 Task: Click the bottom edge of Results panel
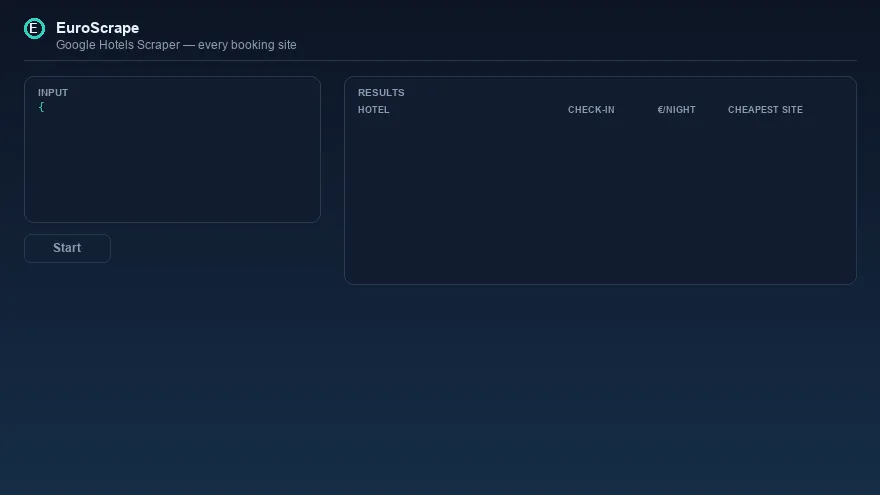[600, 284]
